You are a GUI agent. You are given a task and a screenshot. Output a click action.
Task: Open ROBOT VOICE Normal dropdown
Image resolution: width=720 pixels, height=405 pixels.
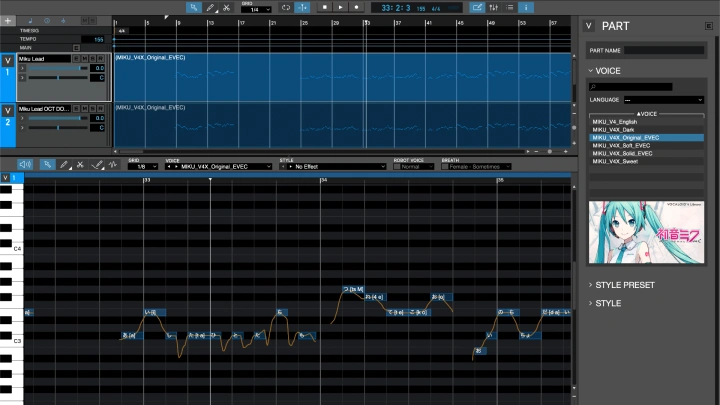(417, 167)
